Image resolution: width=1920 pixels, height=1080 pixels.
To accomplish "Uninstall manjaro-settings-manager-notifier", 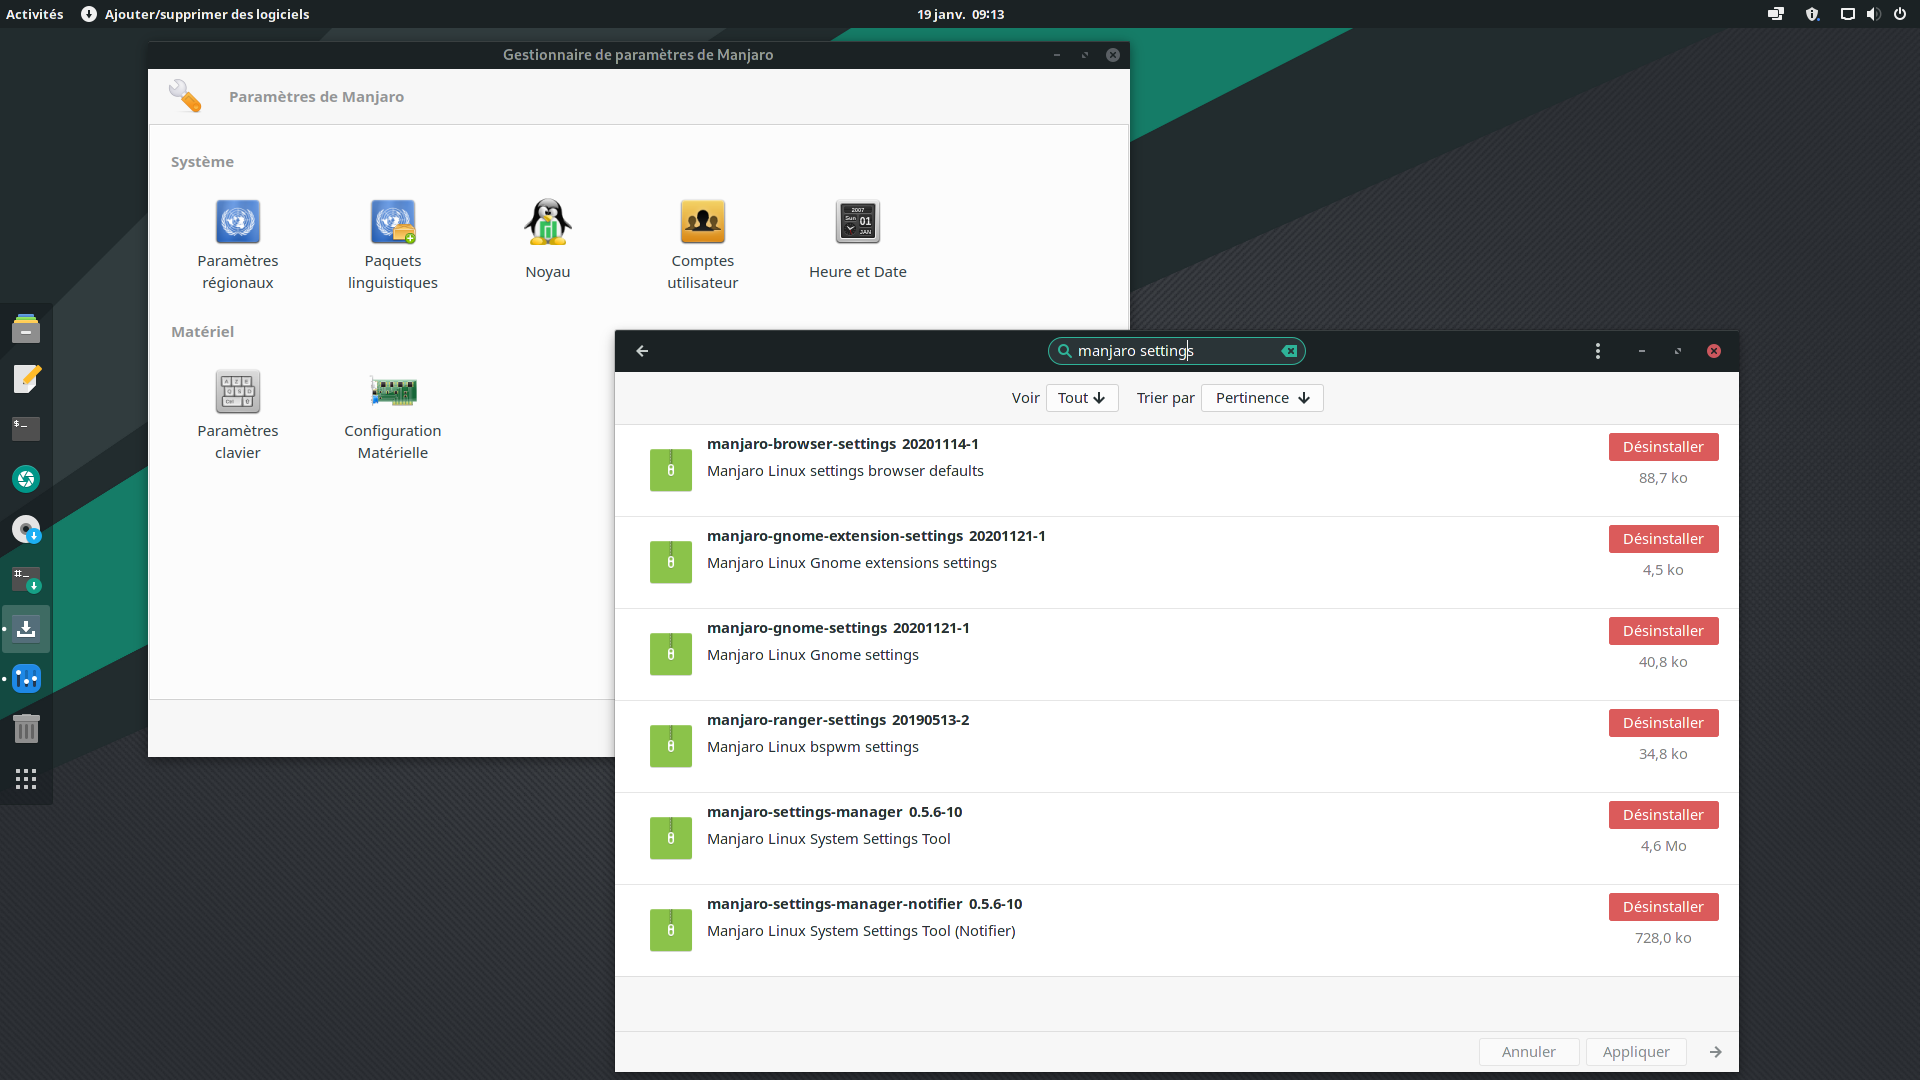I will click(1663, 907).
